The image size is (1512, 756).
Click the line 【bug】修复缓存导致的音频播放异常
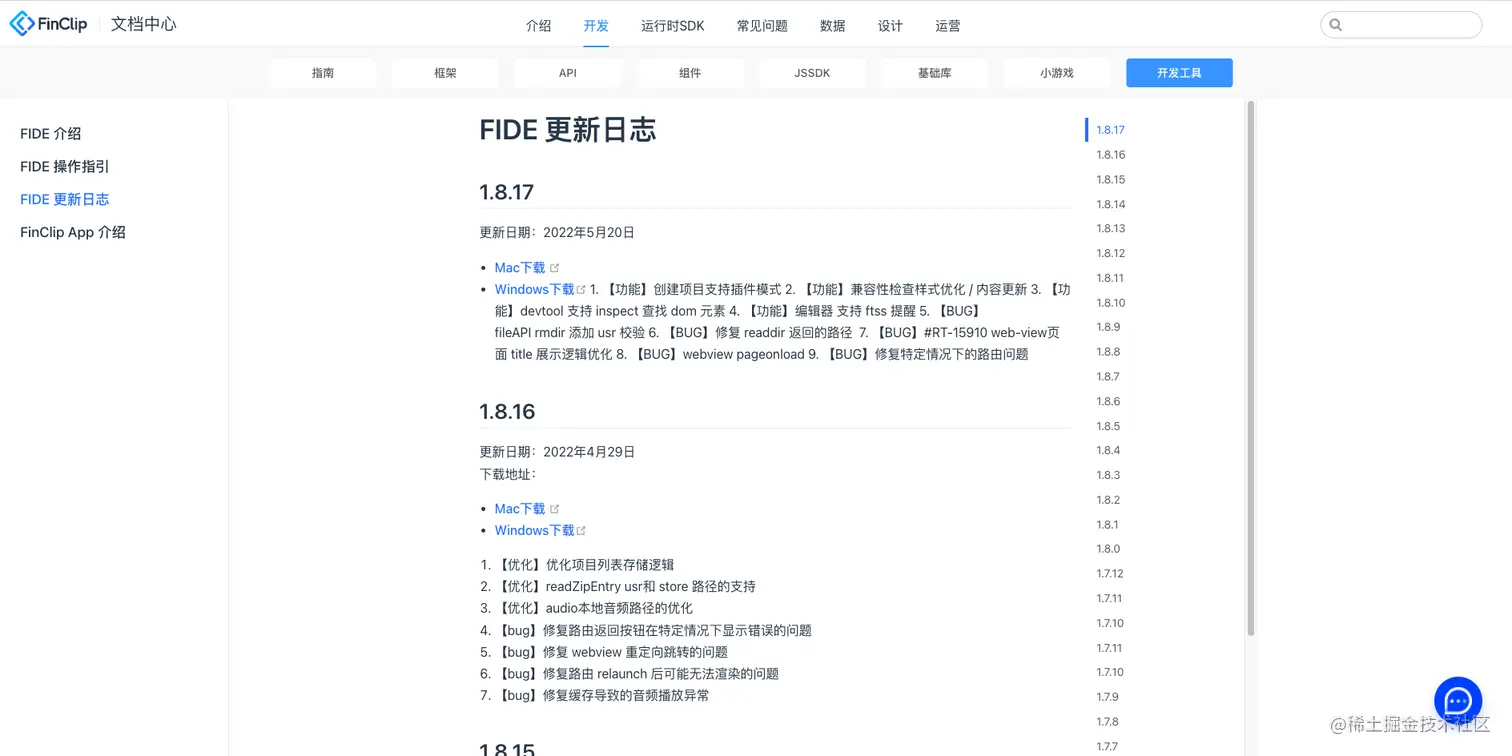pos(603,696)
